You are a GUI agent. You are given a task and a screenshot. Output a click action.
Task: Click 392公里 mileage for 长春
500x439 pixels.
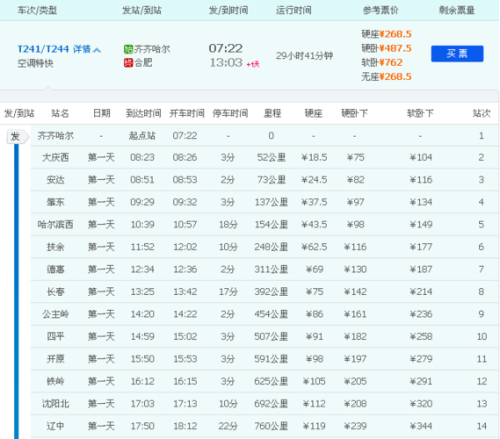point(271,292)
